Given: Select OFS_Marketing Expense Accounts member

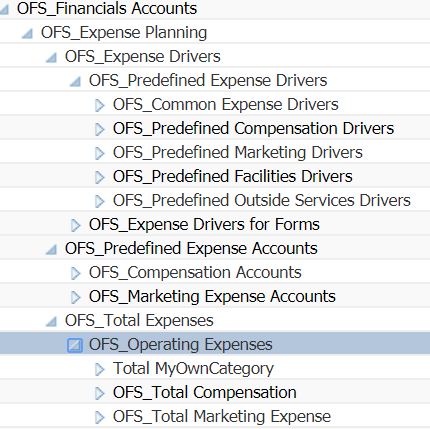Looking at the screenshot, I should (212, 296).
